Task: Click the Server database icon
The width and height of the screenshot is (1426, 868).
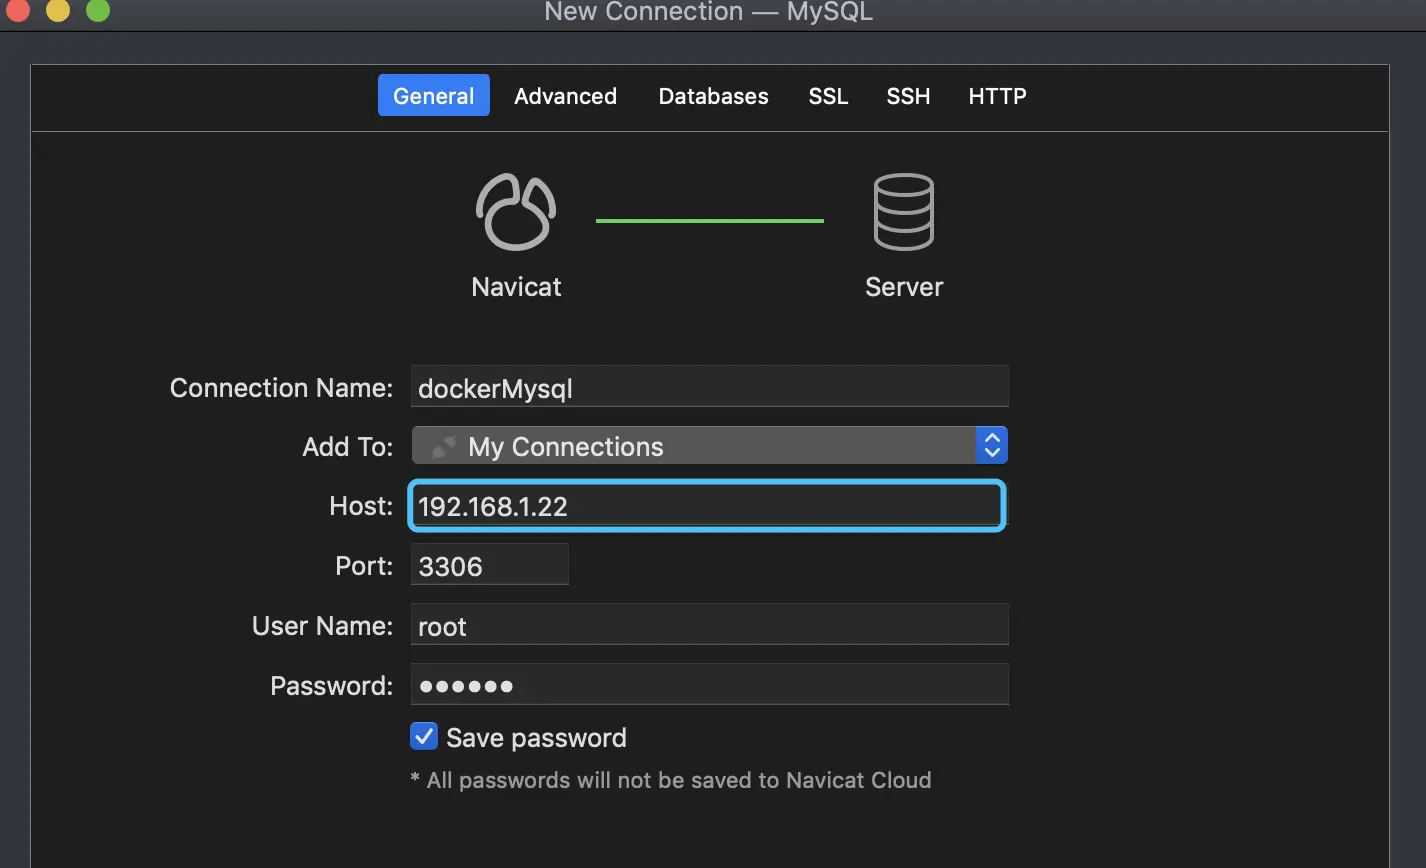Action: (x=903, y=212)
